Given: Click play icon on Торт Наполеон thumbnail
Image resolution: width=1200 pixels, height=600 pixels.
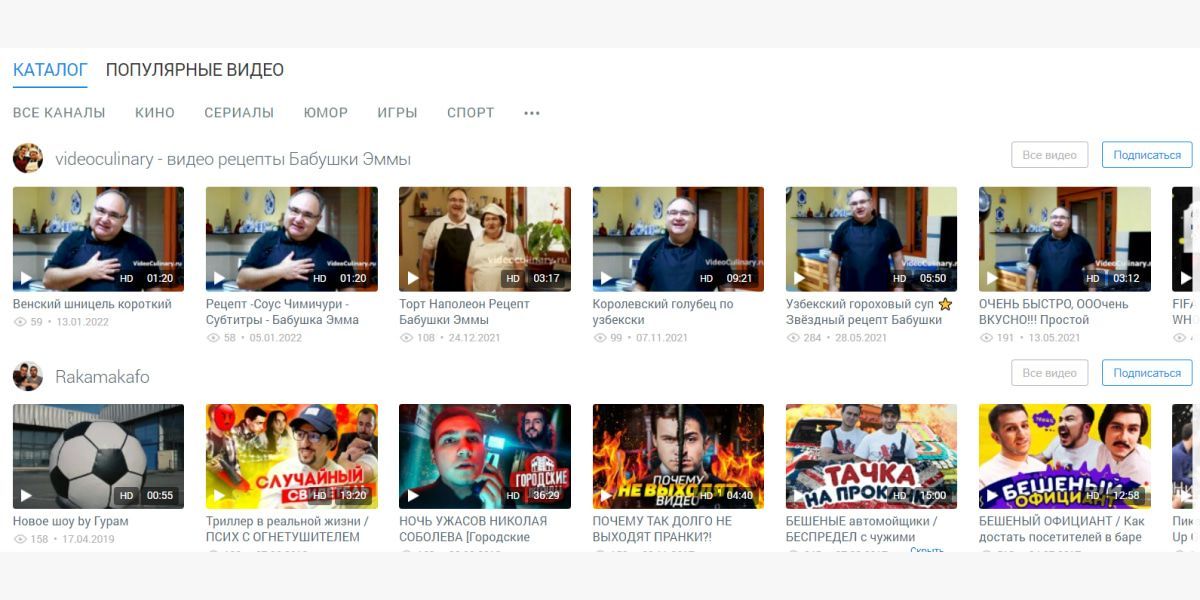Looking at the screenshot, I should pos(412,278).
